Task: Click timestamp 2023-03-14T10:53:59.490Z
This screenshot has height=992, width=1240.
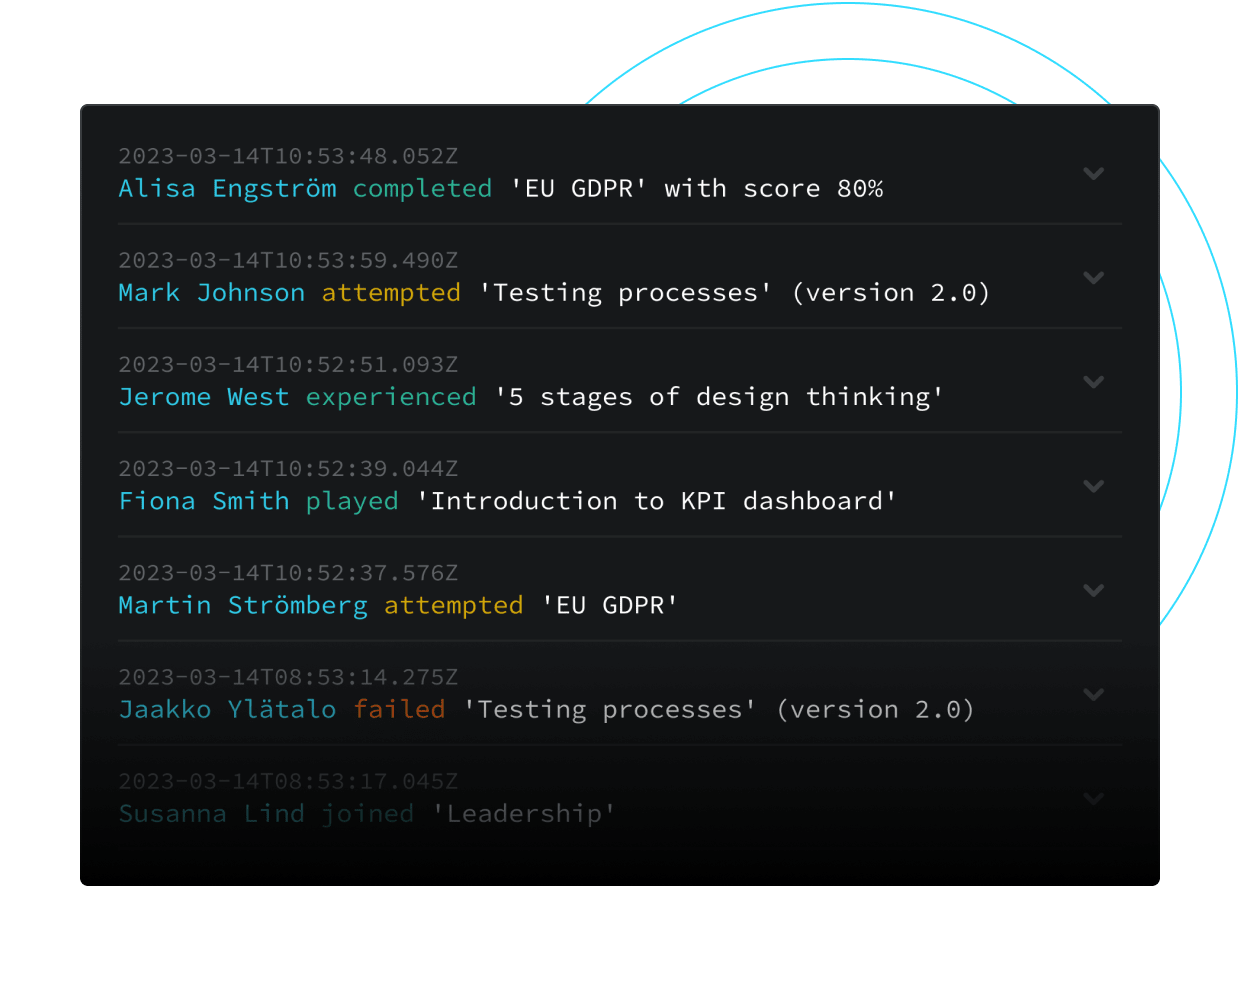Action: coord(288,260)
